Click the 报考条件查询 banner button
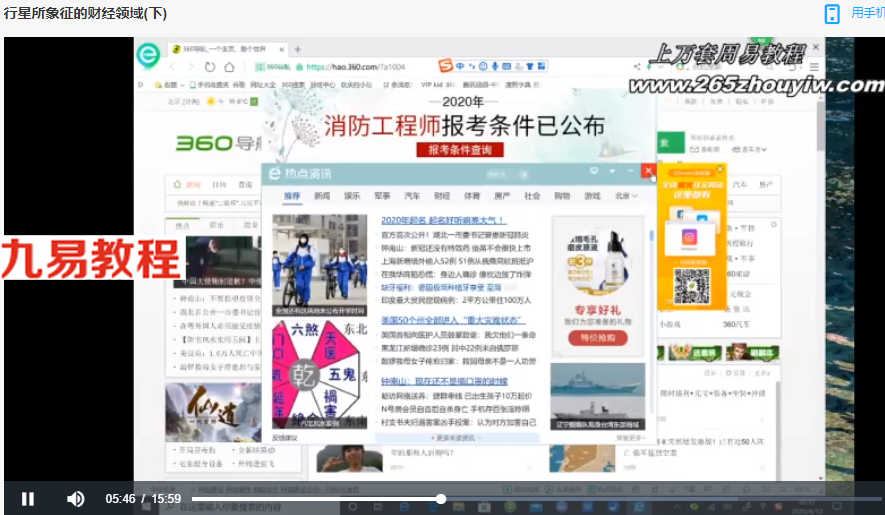This screenshot has height=515, width=885. pos(460,150)
